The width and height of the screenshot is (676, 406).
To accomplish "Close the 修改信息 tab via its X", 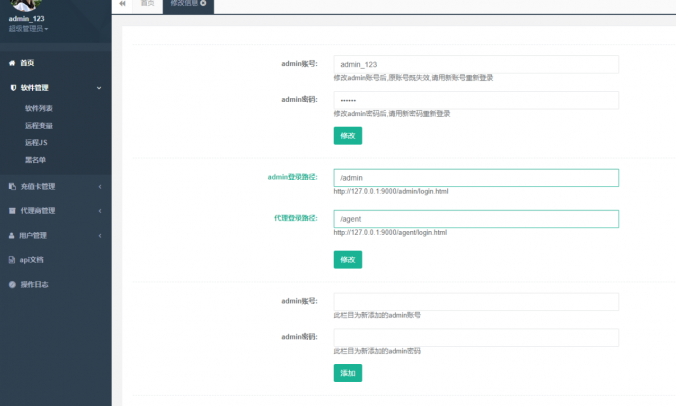I will (x=203, y=3).
